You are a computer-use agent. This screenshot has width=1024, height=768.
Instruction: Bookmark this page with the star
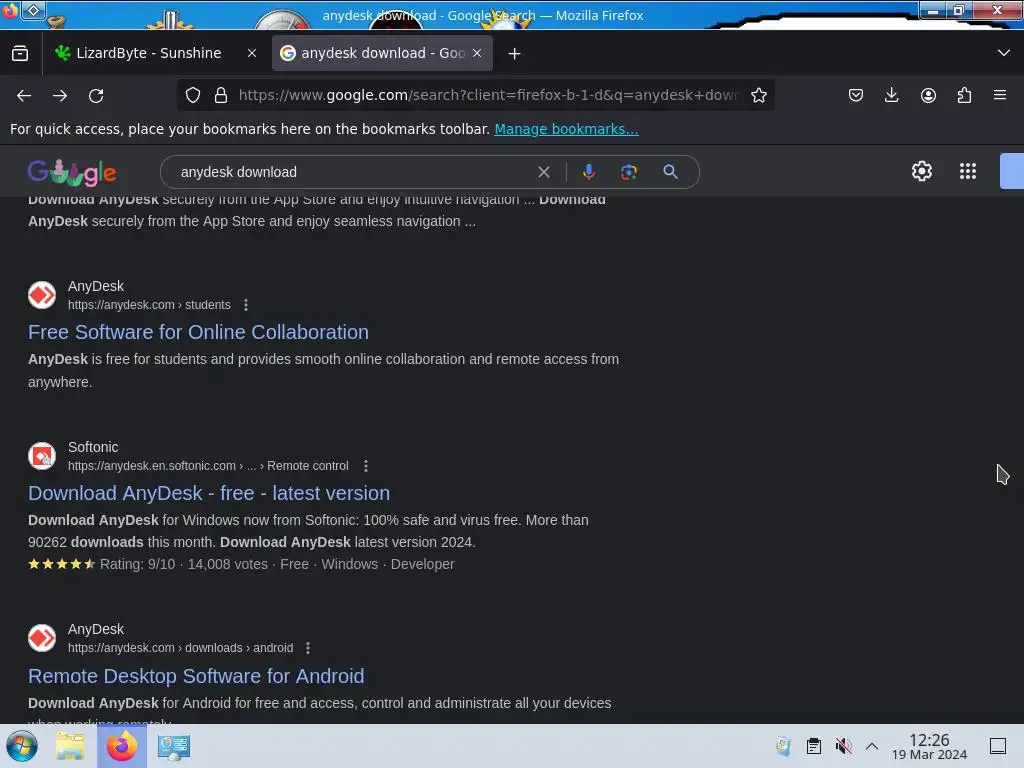point(759,95)
